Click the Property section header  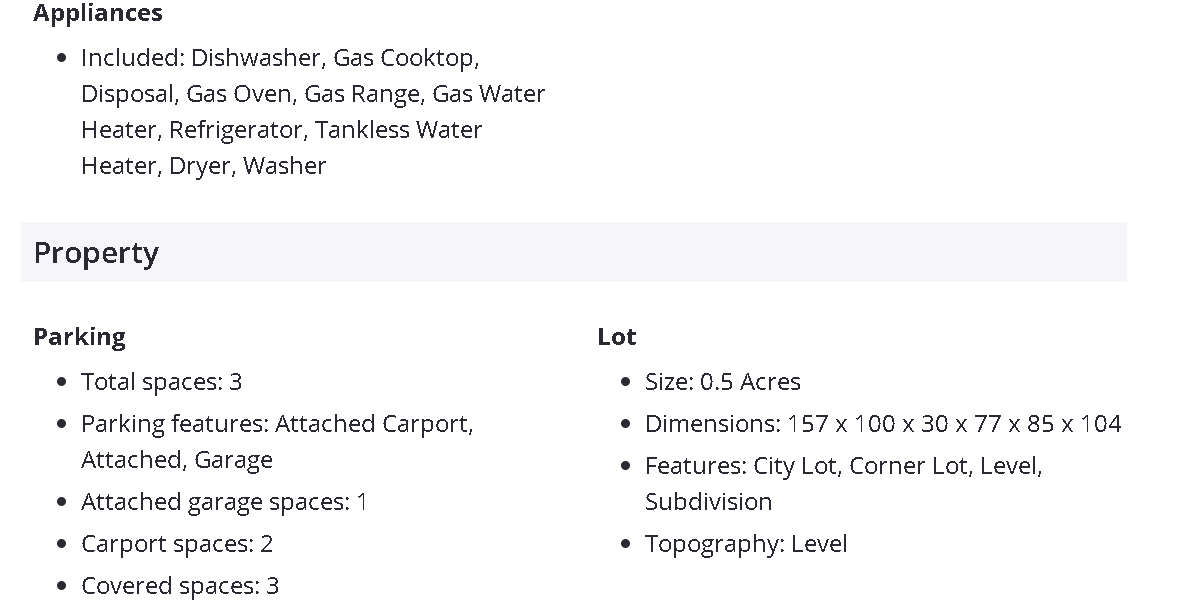[96, 253]
